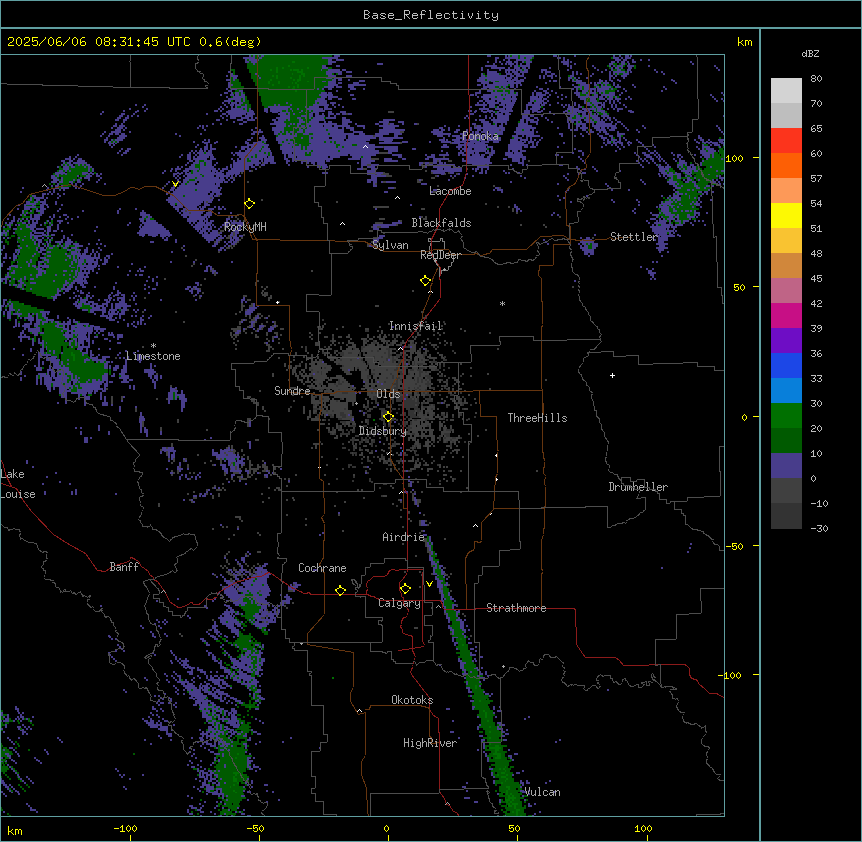The height and width of the screenshot is (842, 862).
Task: Select the yellow V marker northwest of RockyMH
Action: click(x=175, y=184)
